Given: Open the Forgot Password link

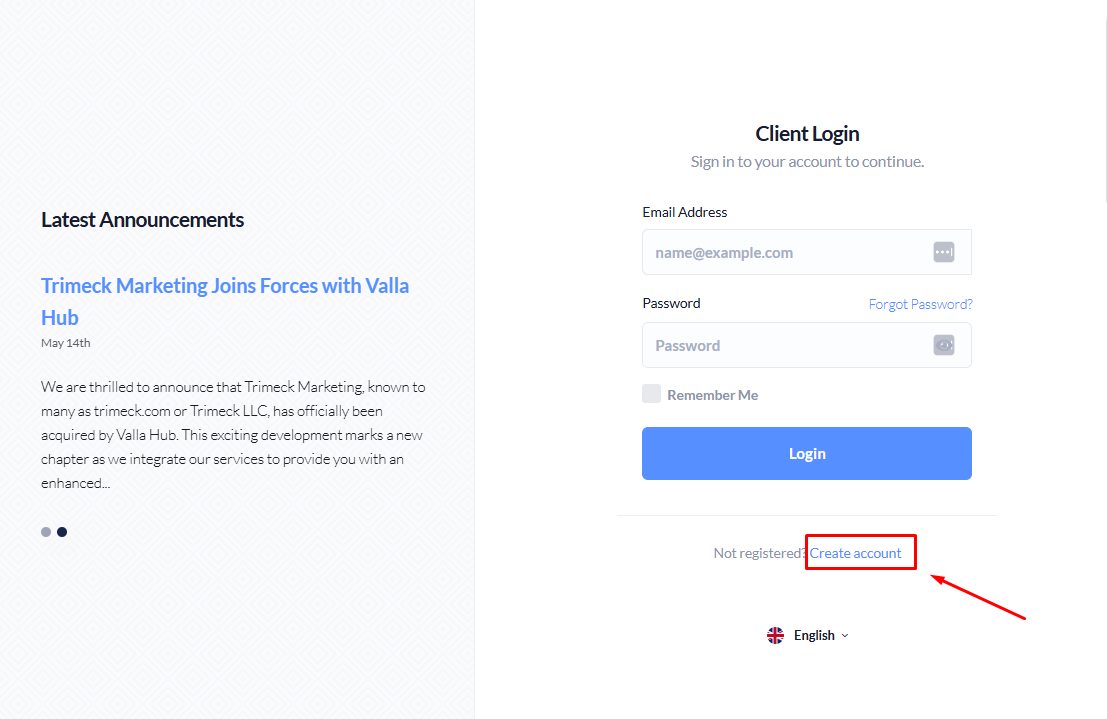Looking at the screenshot, I should pos(920,303).
